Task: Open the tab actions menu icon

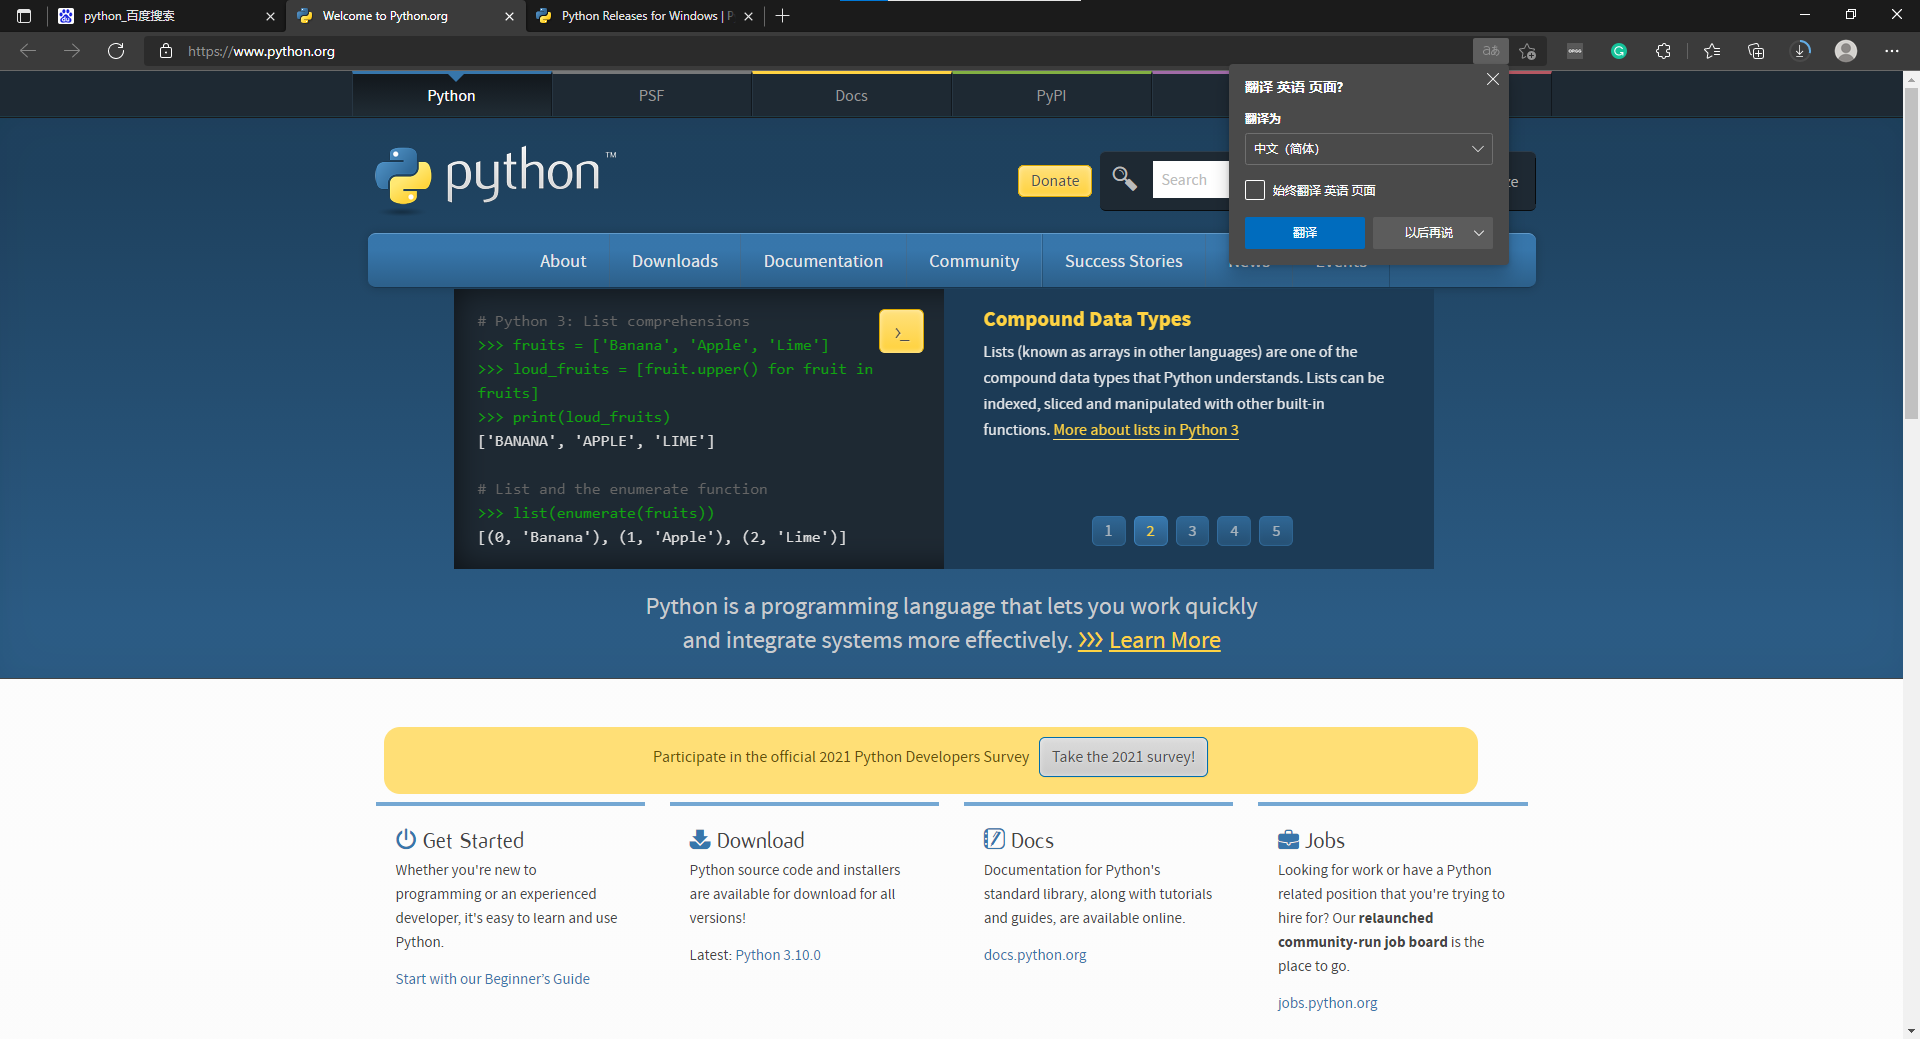Action: click(x=24, y=16)
